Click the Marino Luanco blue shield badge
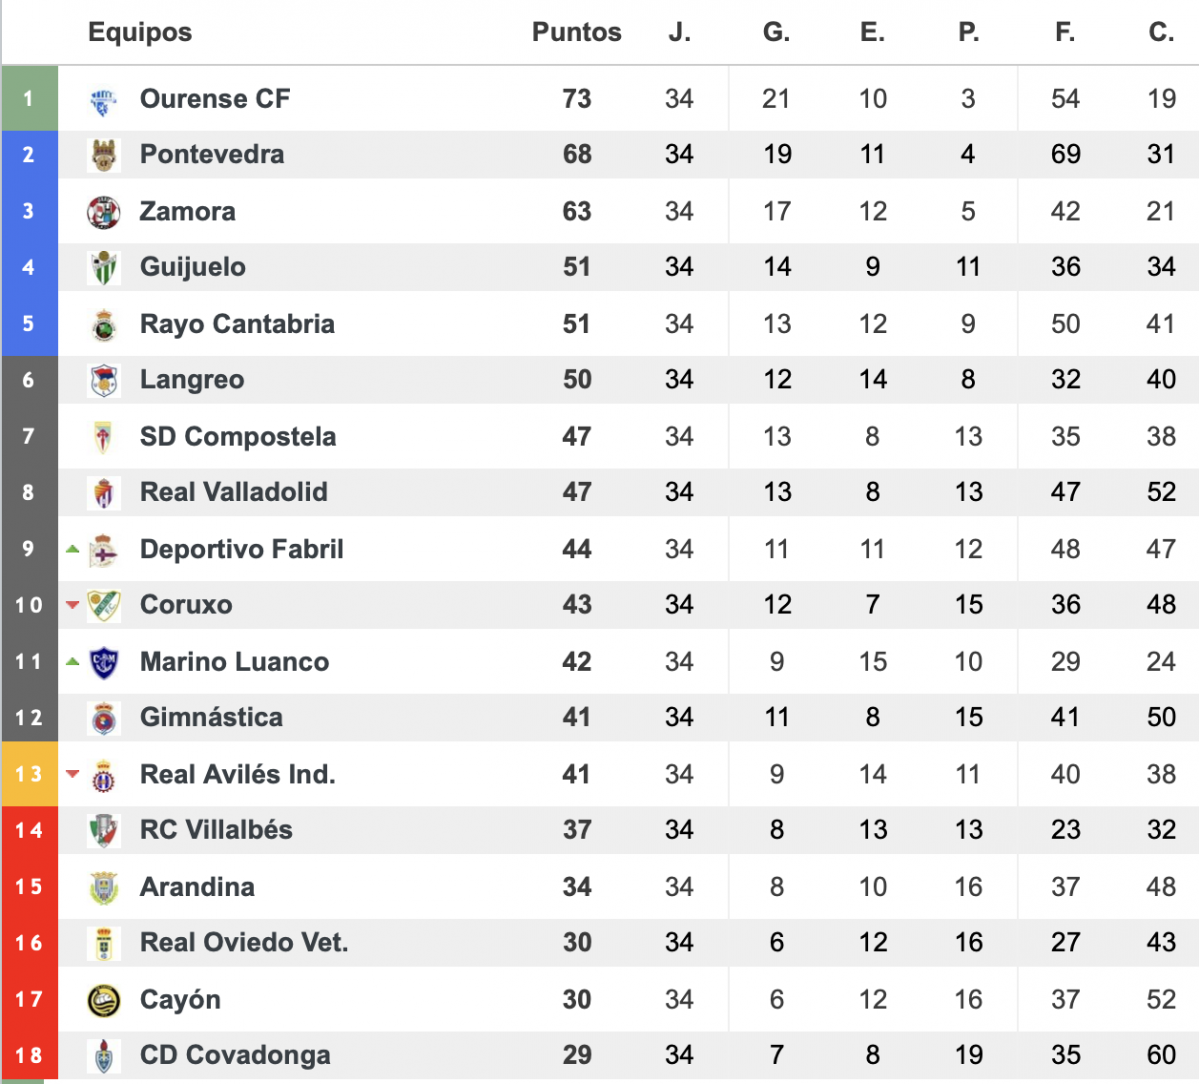The height and width of the screenshot is (1084, 1199). click(103, 662)
